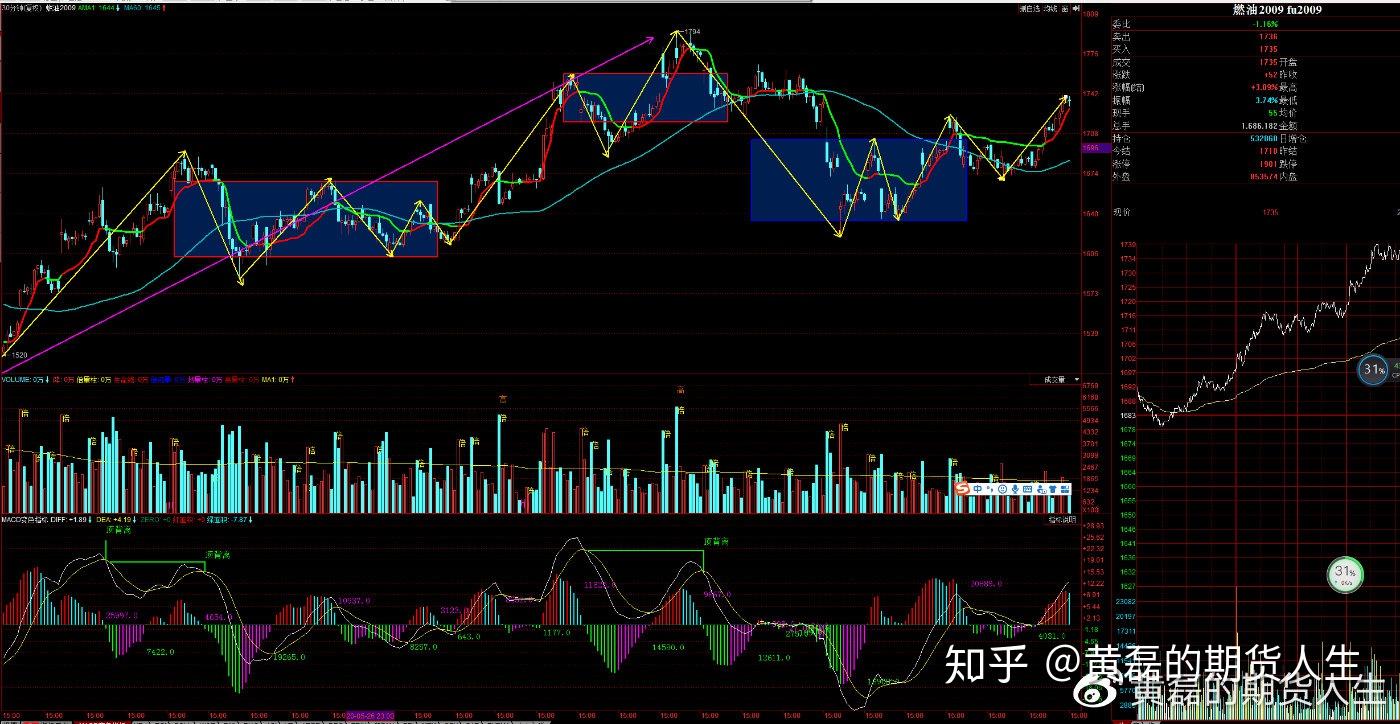Open the emoji panel on Sogou toolbar
The width and height of the screenshot is (1400, 724).
[x=1002, y=489]
